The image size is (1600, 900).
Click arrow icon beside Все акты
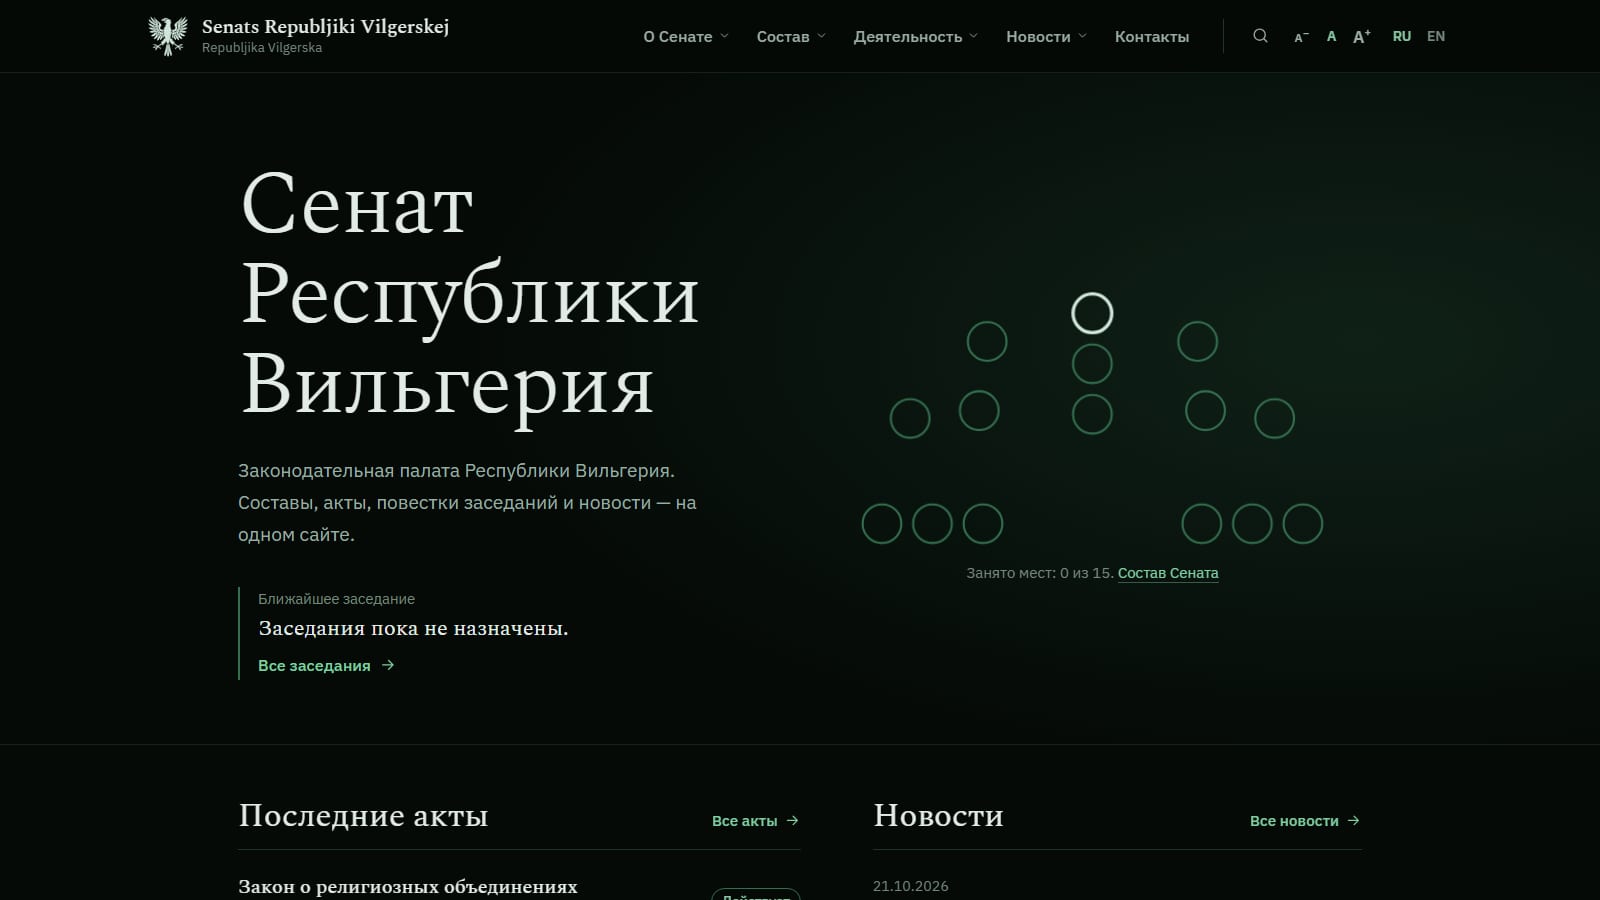point(793,820)
